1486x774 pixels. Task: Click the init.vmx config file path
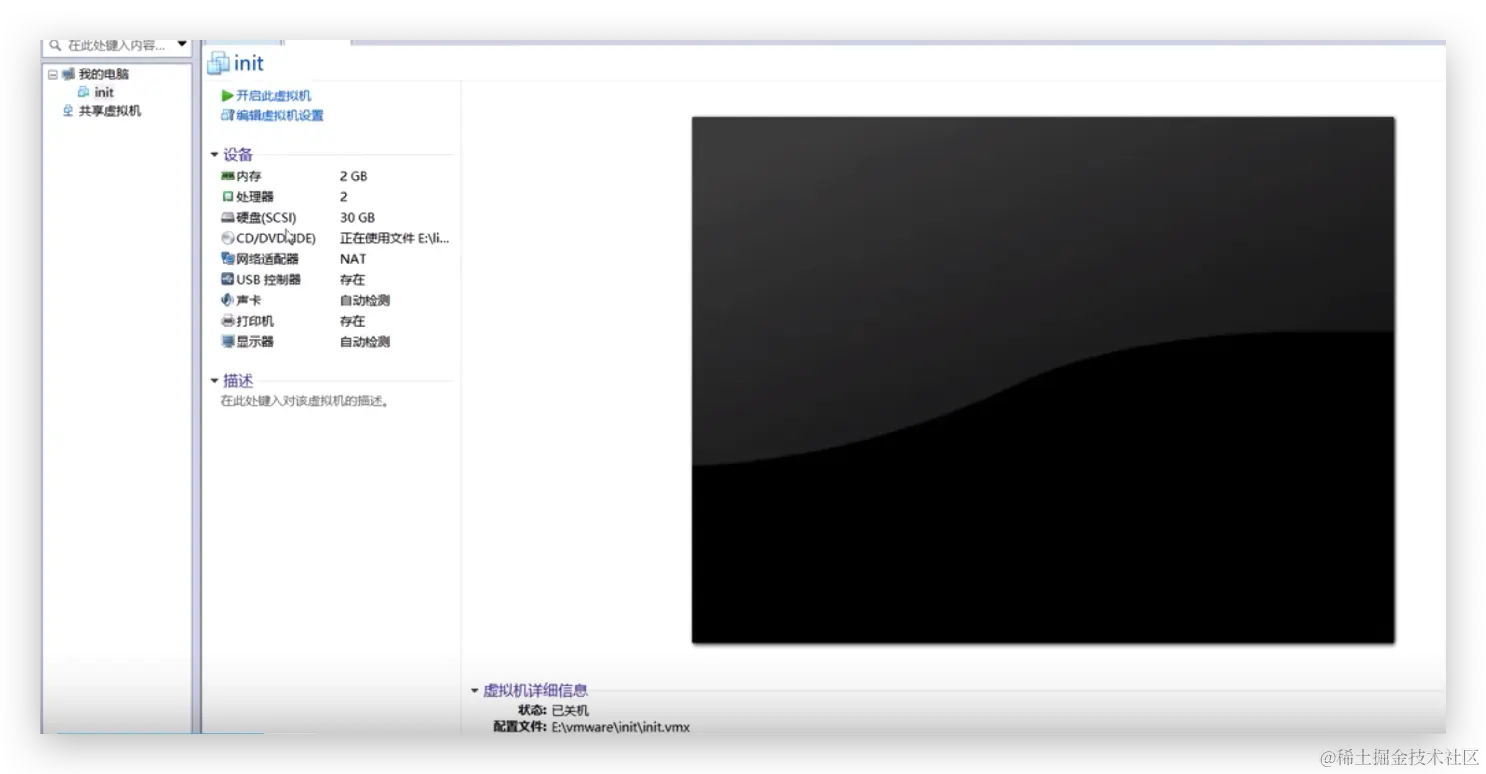pyautogui.click(x=620, y=727)
